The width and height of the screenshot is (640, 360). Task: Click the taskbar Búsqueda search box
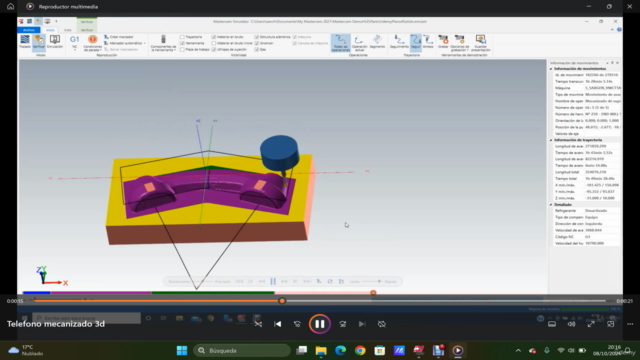[242, 350]
